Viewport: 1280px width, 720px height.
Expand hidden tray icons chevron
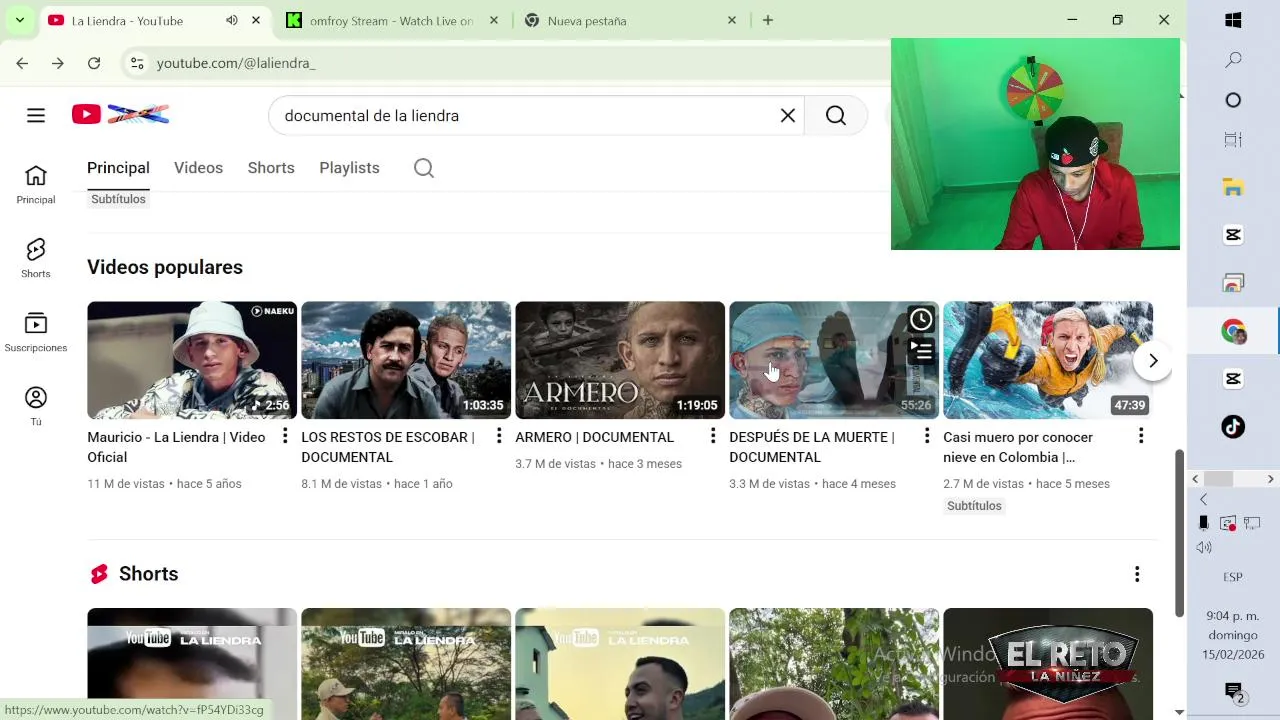click(x=1204, y=500)
